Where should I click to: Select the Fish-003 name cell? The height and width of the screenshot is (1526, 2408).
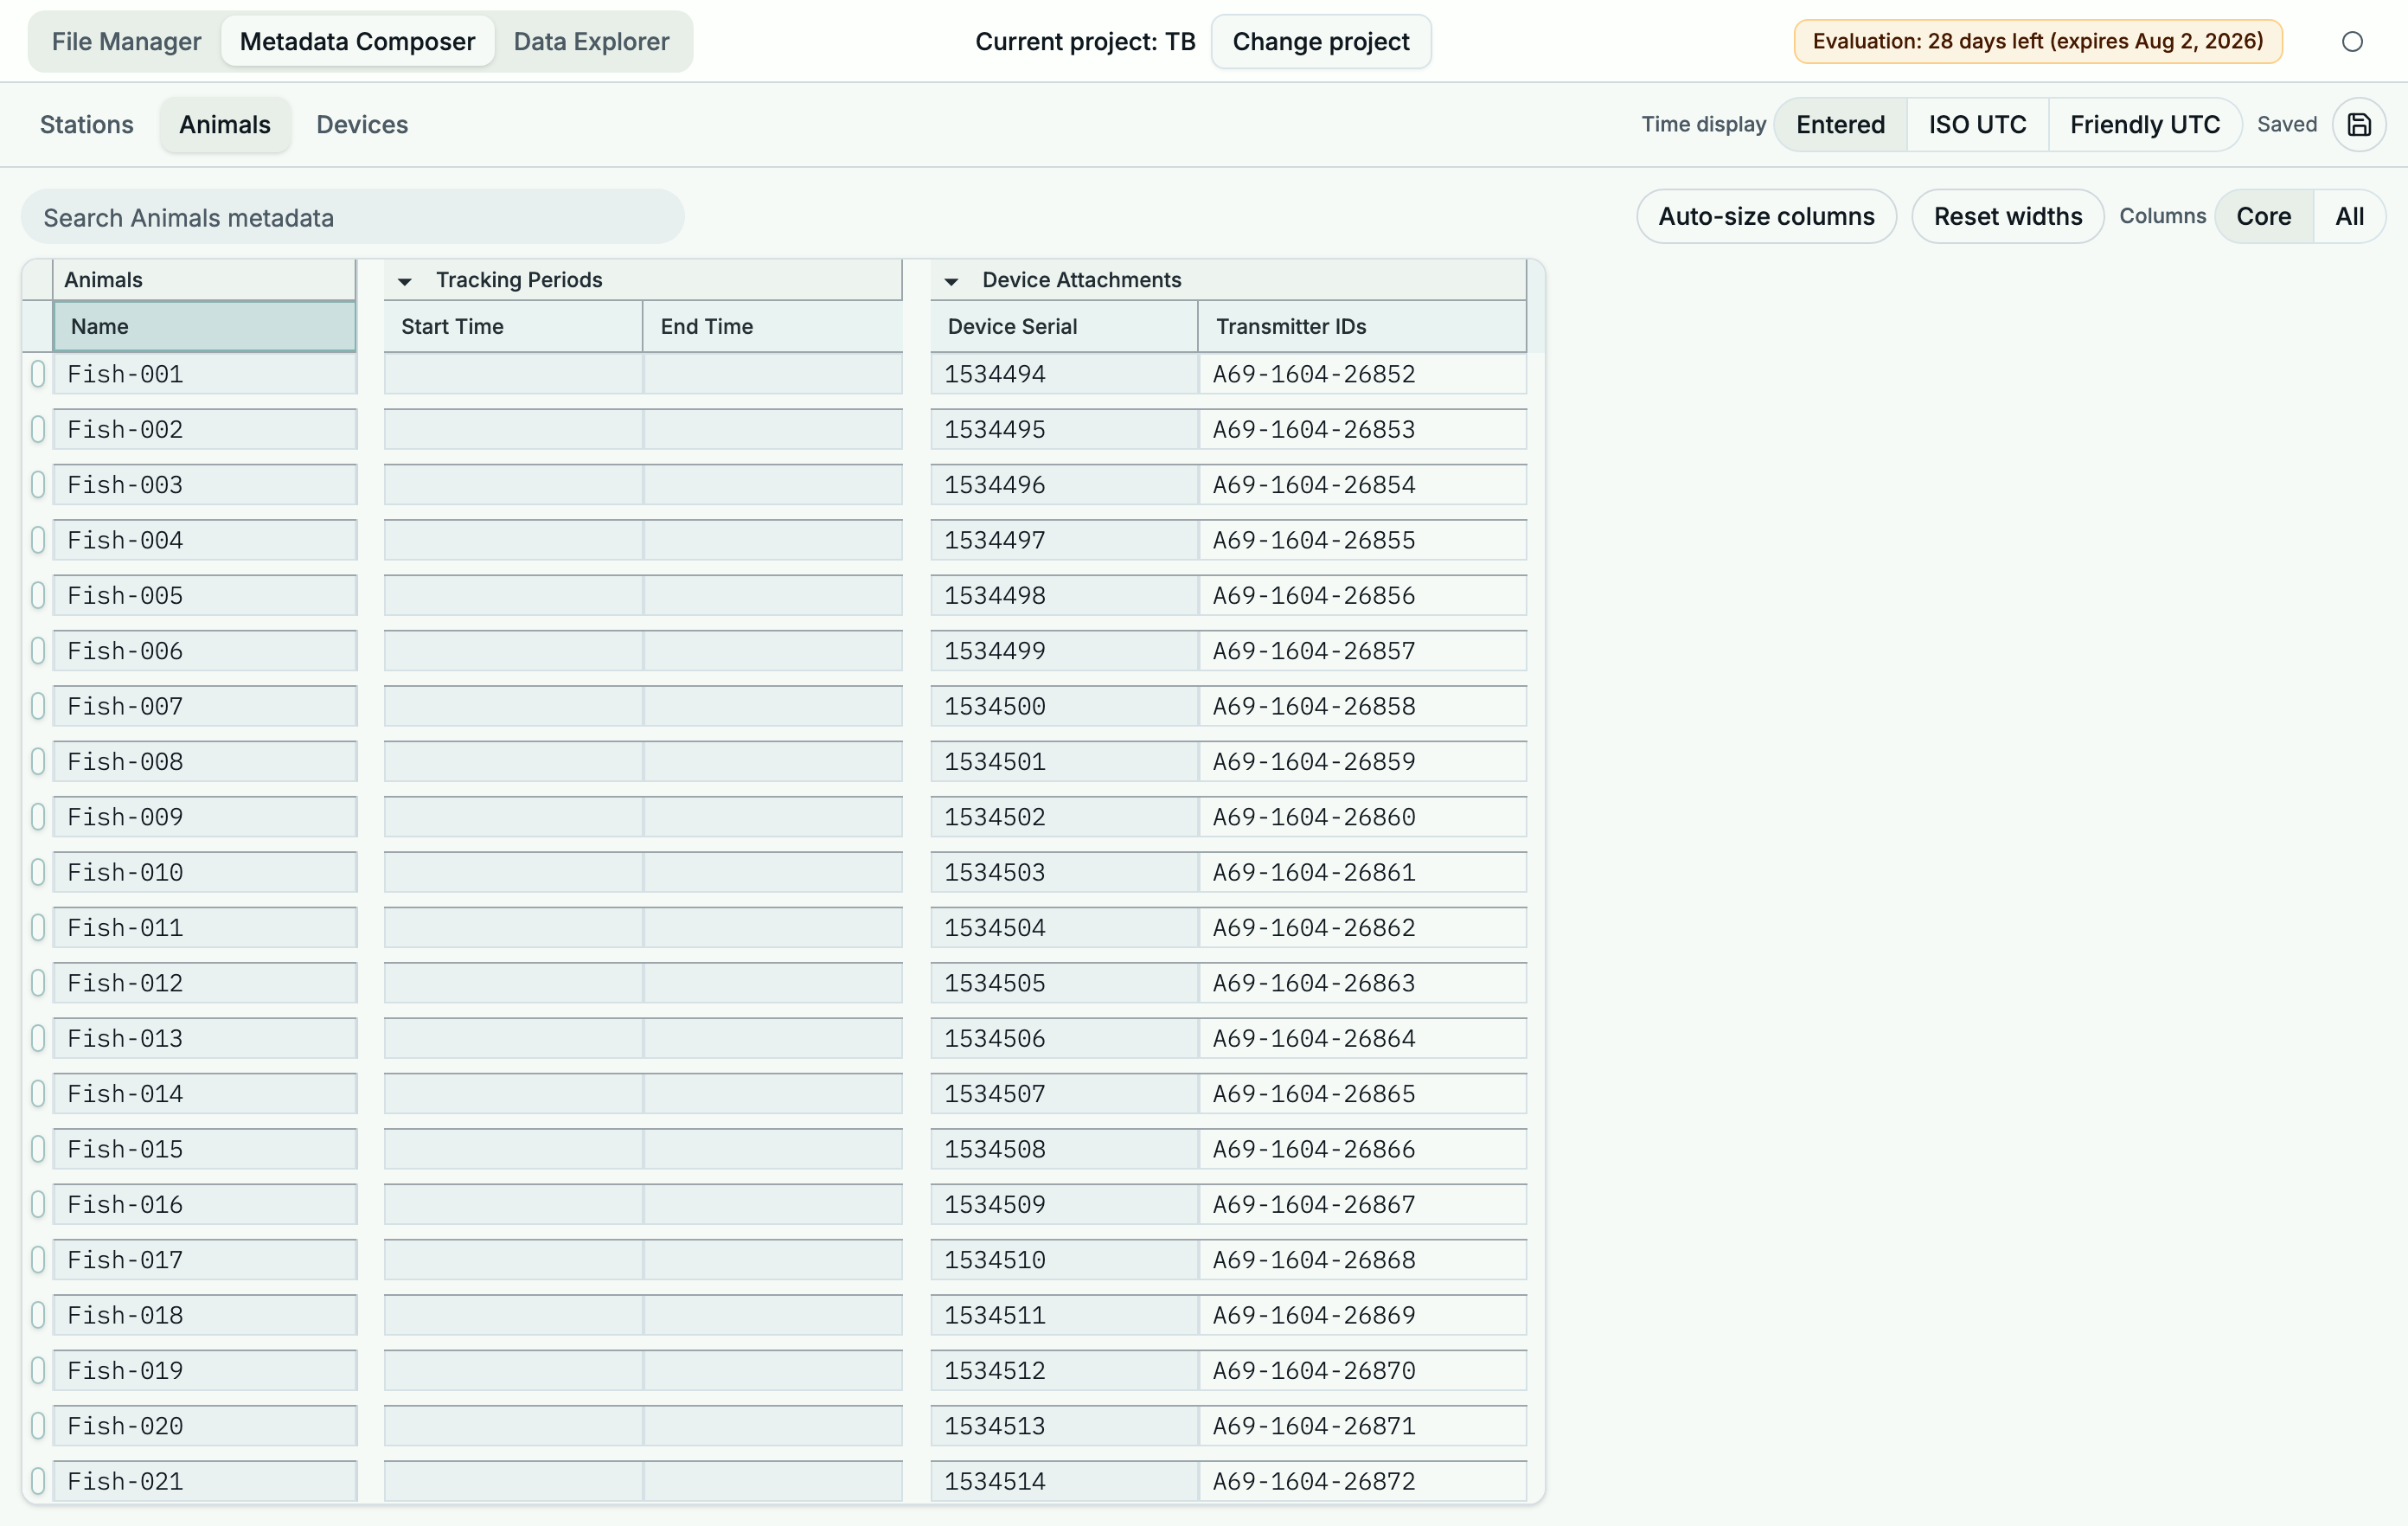[205, 485]
